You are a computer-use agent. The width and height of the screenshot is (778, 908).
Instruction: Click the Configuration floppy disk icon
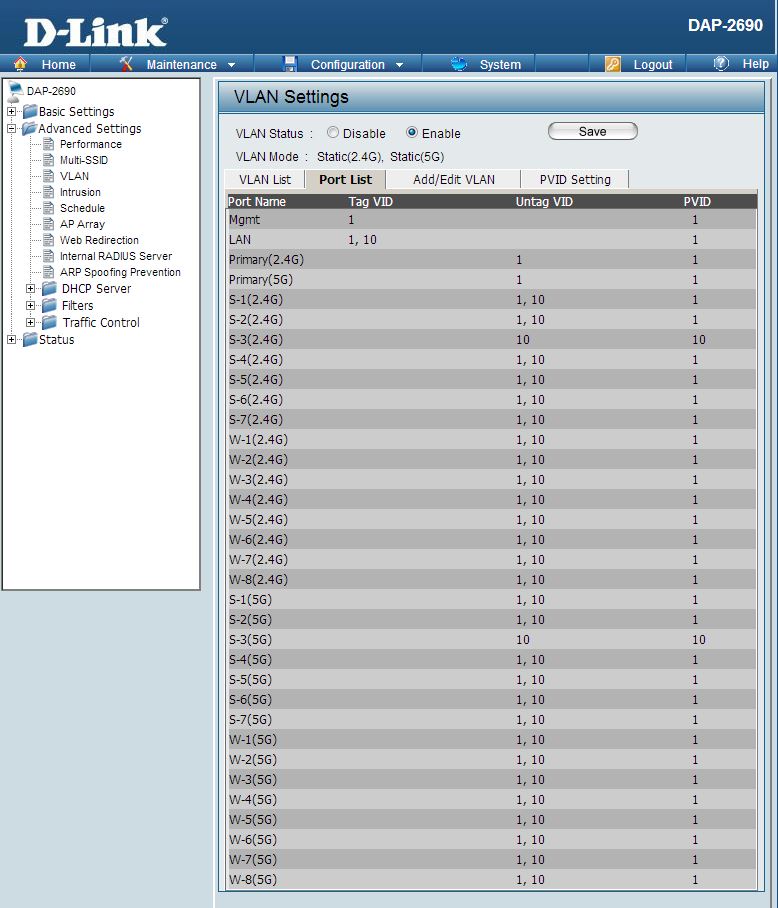point(290,64)
